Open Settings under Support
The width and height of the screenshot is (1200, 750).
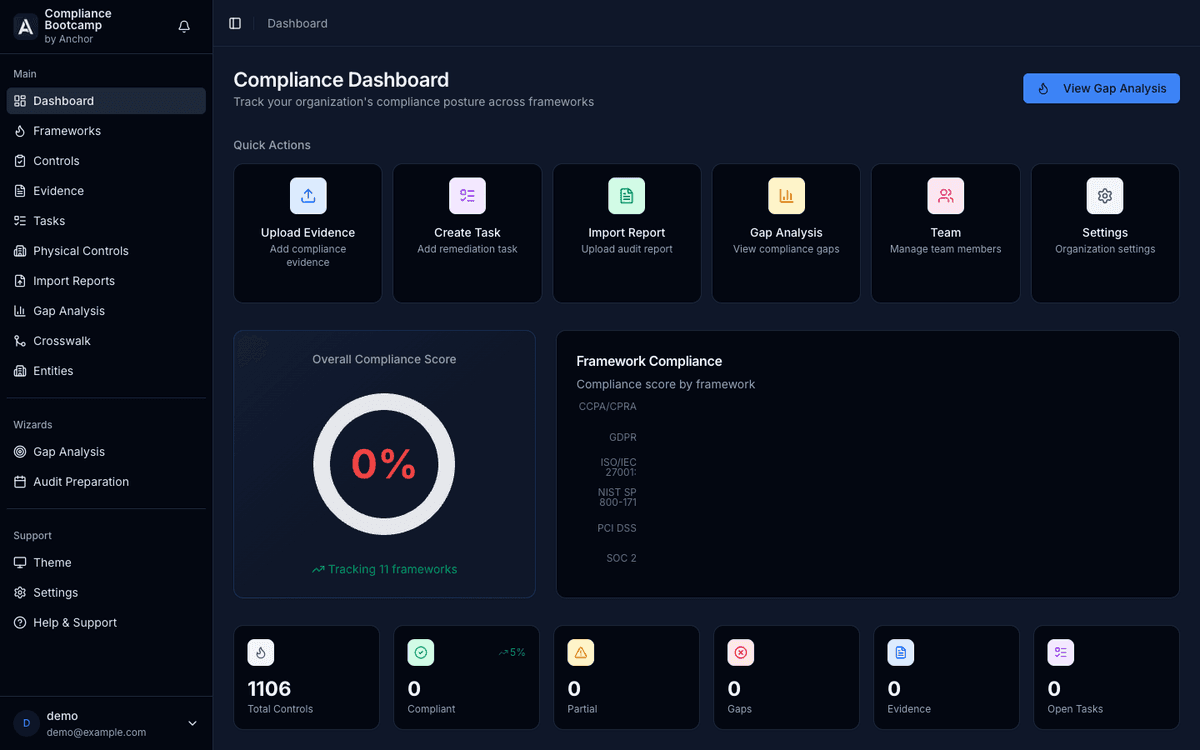[x=106, y=593]
